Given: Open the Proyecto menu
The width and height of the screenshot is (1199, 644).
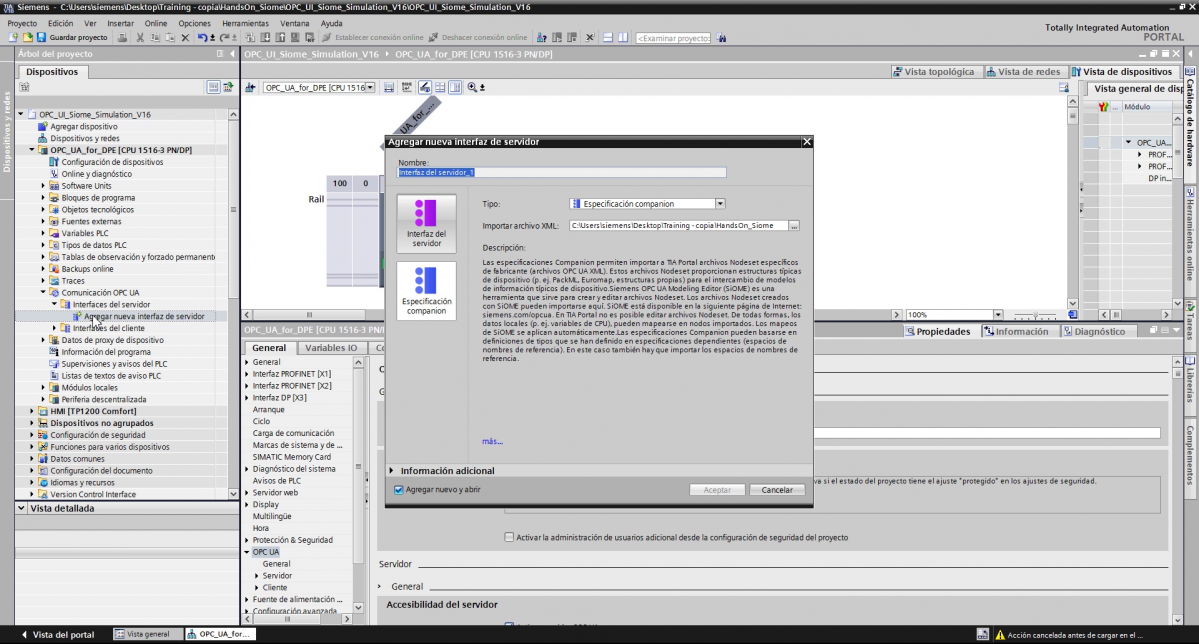Looking at the screenshot, I should click(22, 24).
